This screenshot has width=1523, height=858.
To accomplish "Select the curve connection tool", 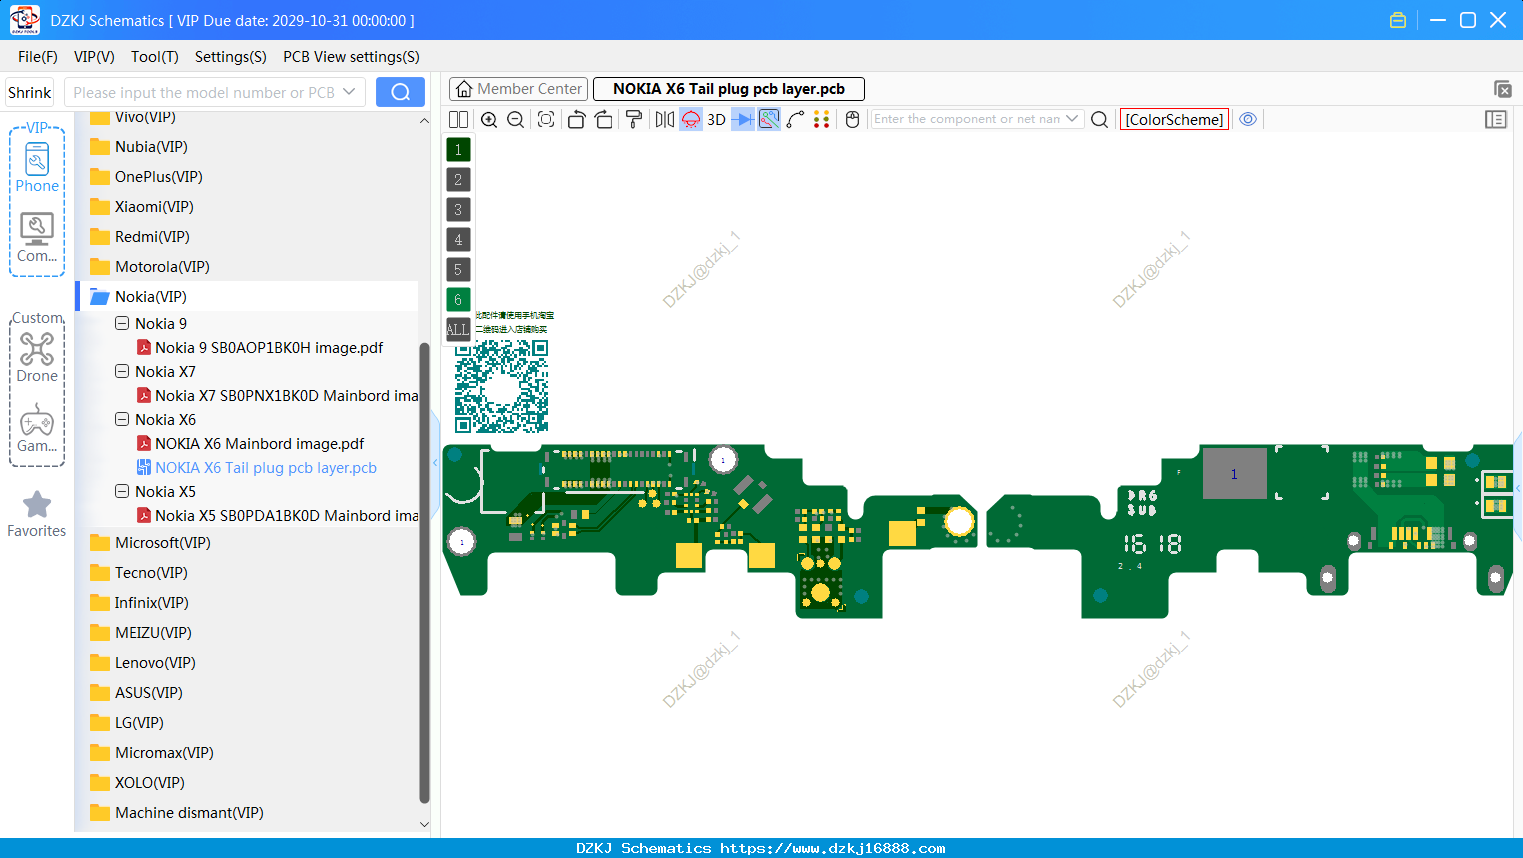I will 795,119.
